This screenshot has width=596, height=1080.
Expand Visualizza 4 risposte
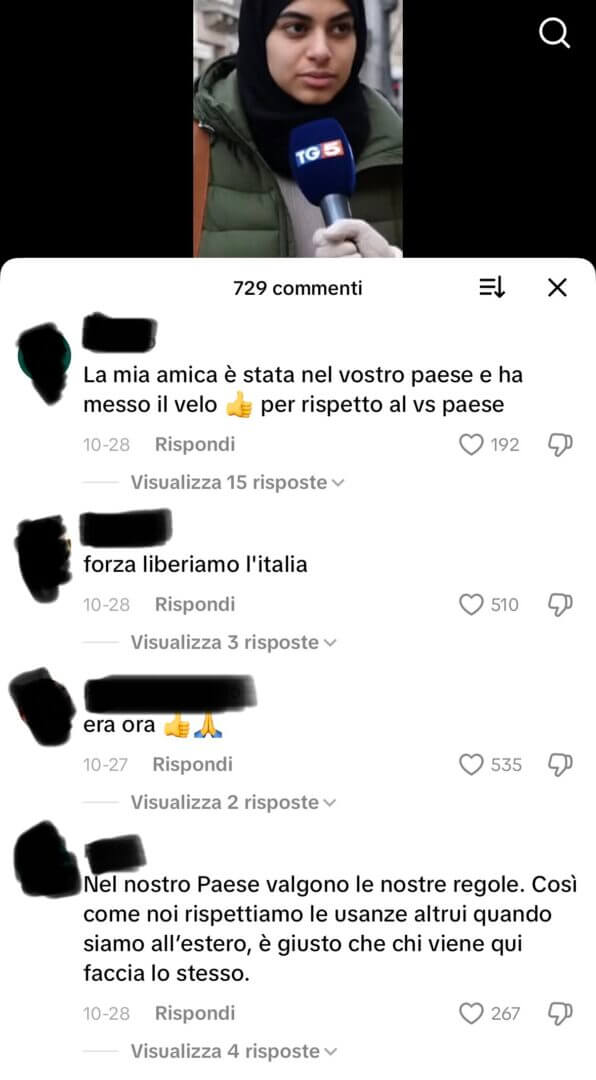point(234,1052)
